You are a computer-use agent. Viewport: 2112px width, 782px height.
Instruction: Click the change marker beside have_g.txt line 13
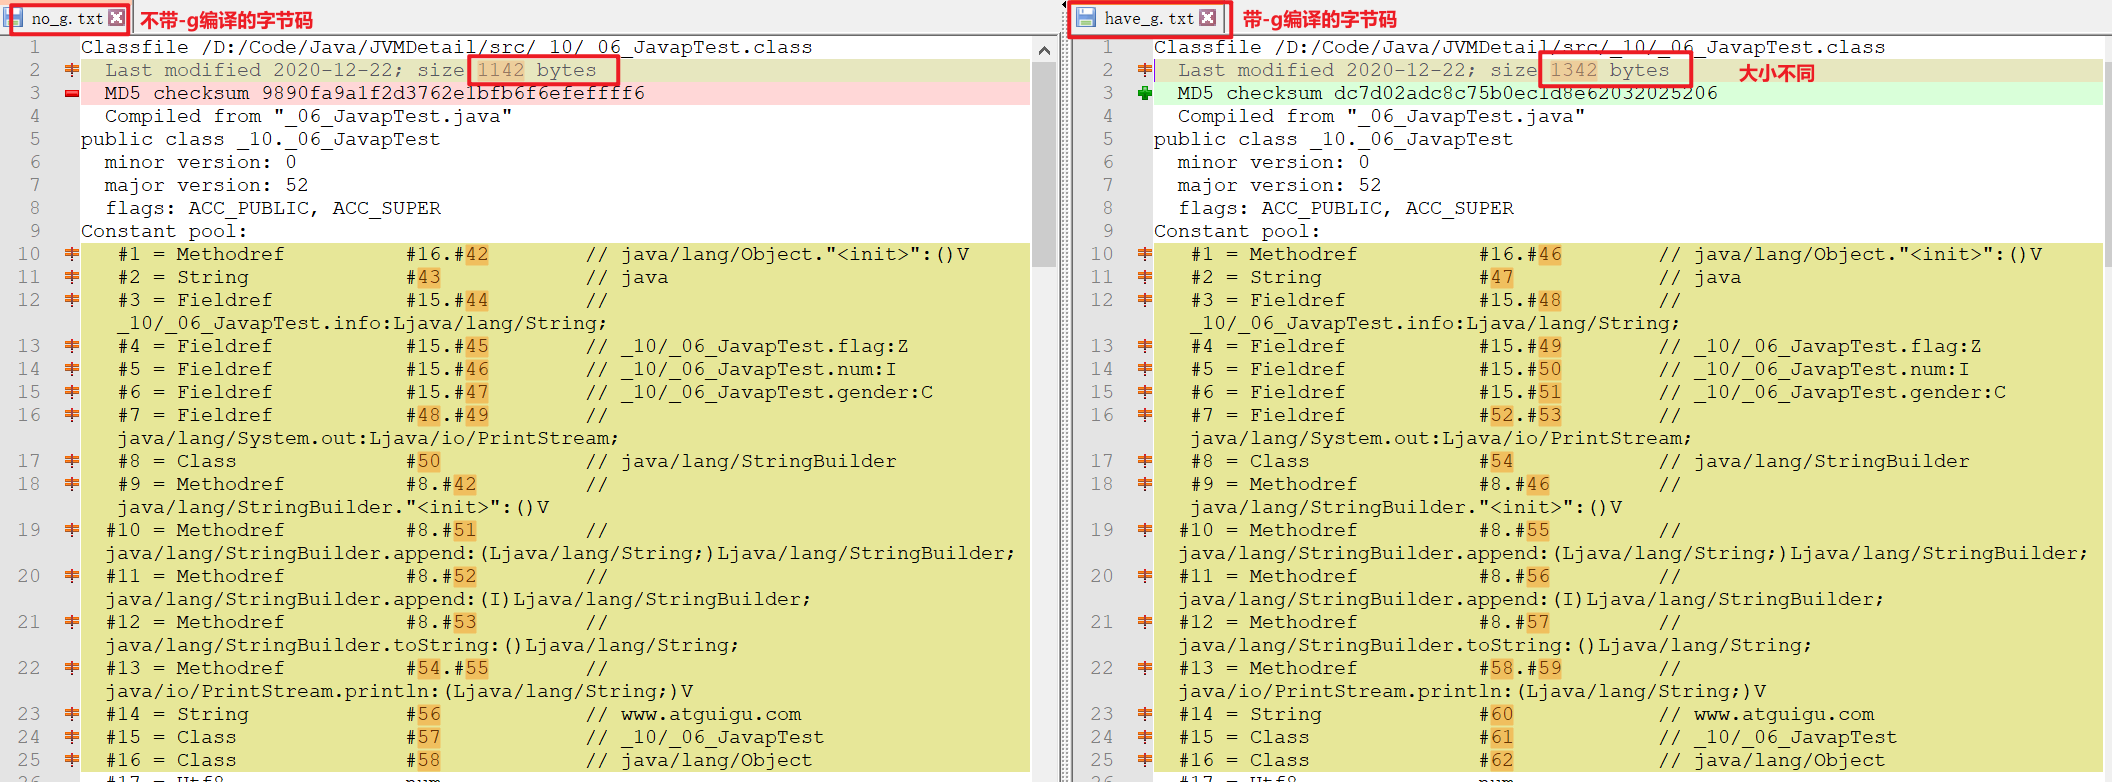coord(1145,346)
